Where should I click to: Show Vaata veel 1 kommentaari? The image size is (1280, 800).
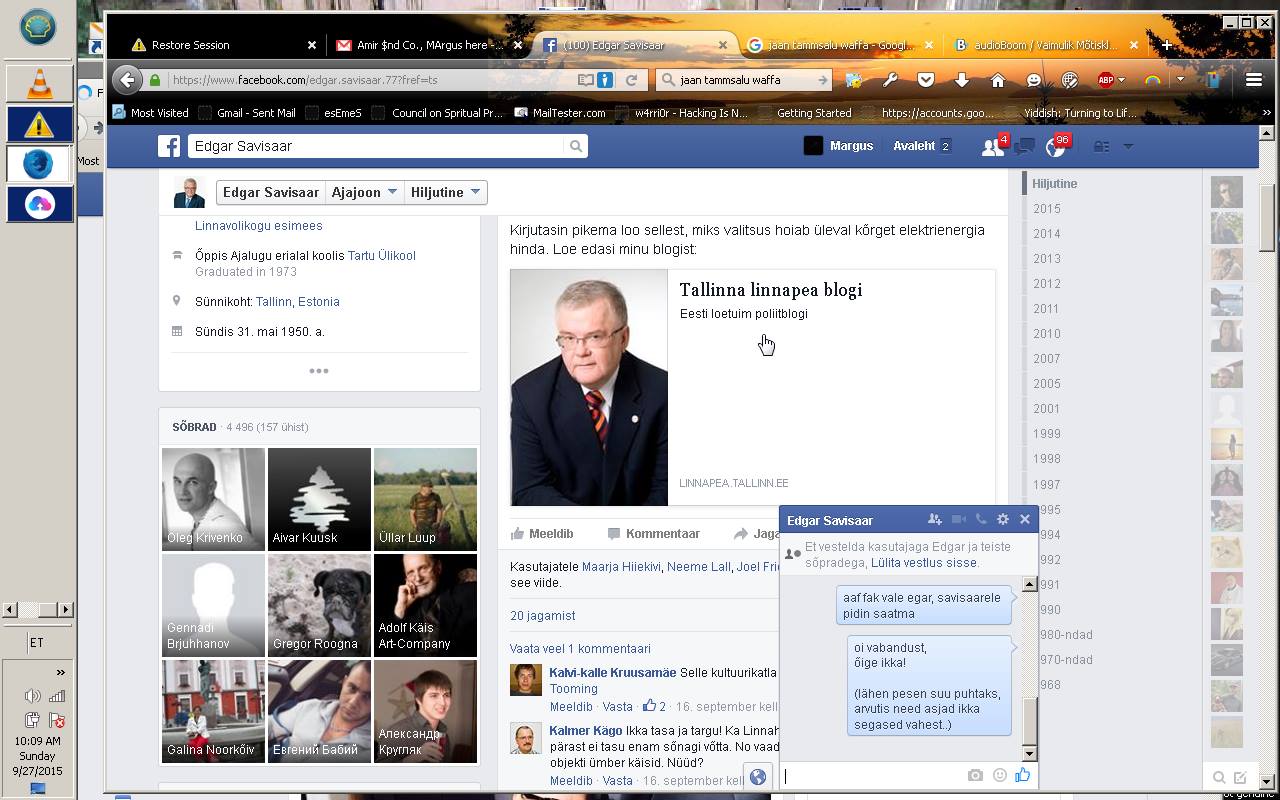click(580, 649)
